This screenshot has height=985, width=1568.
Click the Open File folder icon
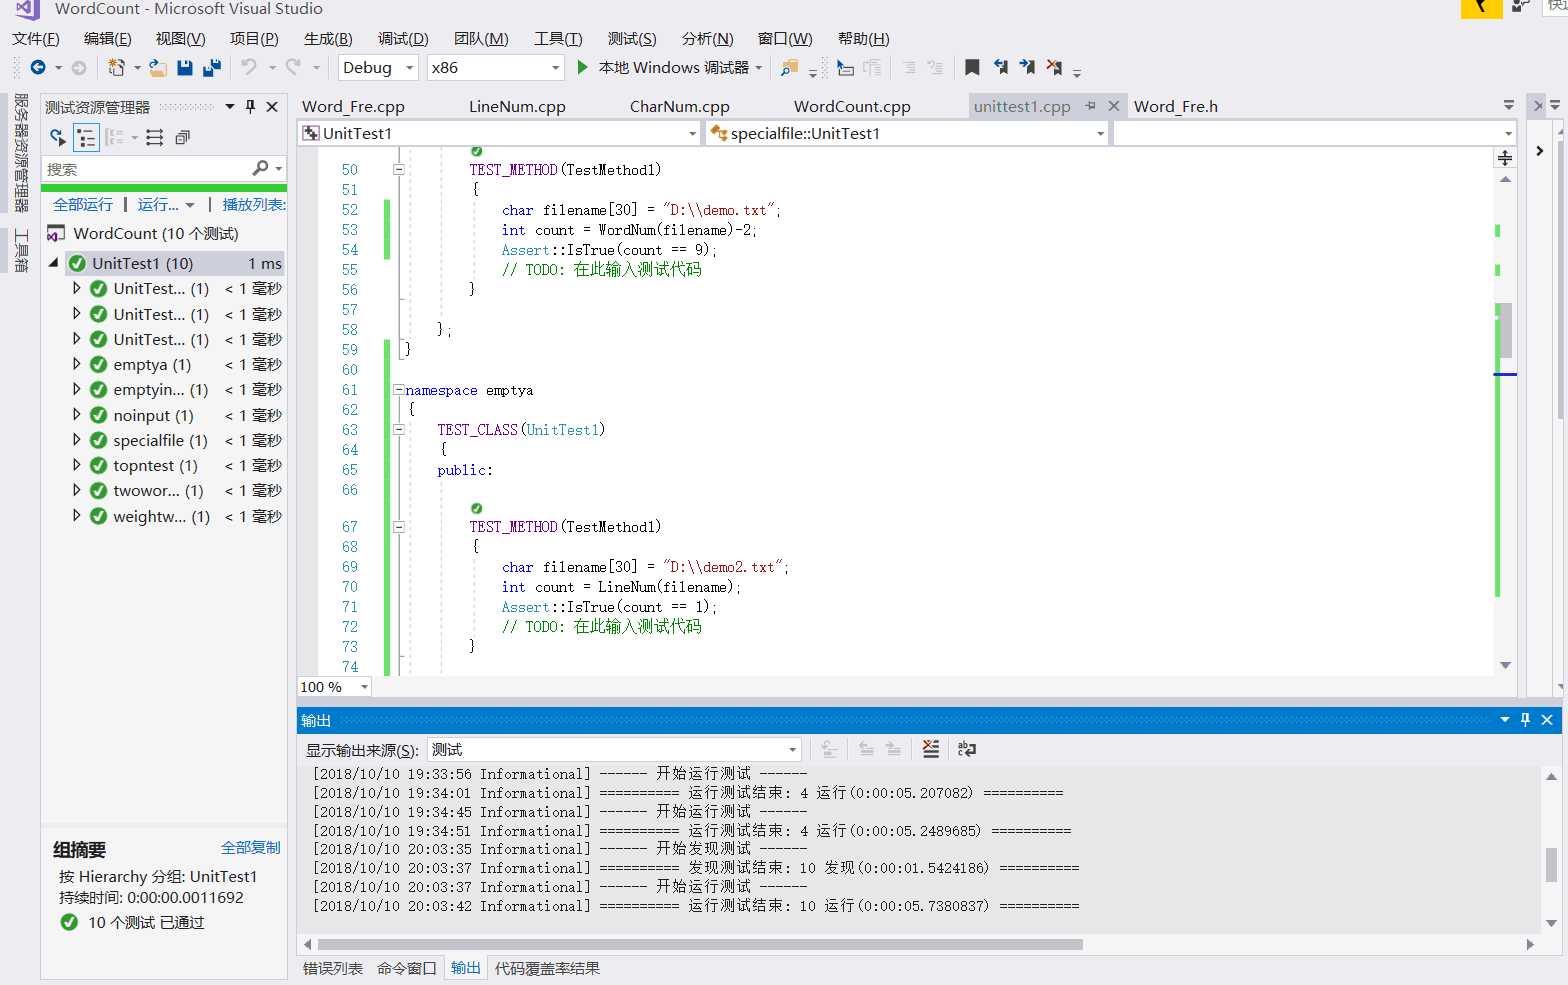tap(158, 67)
